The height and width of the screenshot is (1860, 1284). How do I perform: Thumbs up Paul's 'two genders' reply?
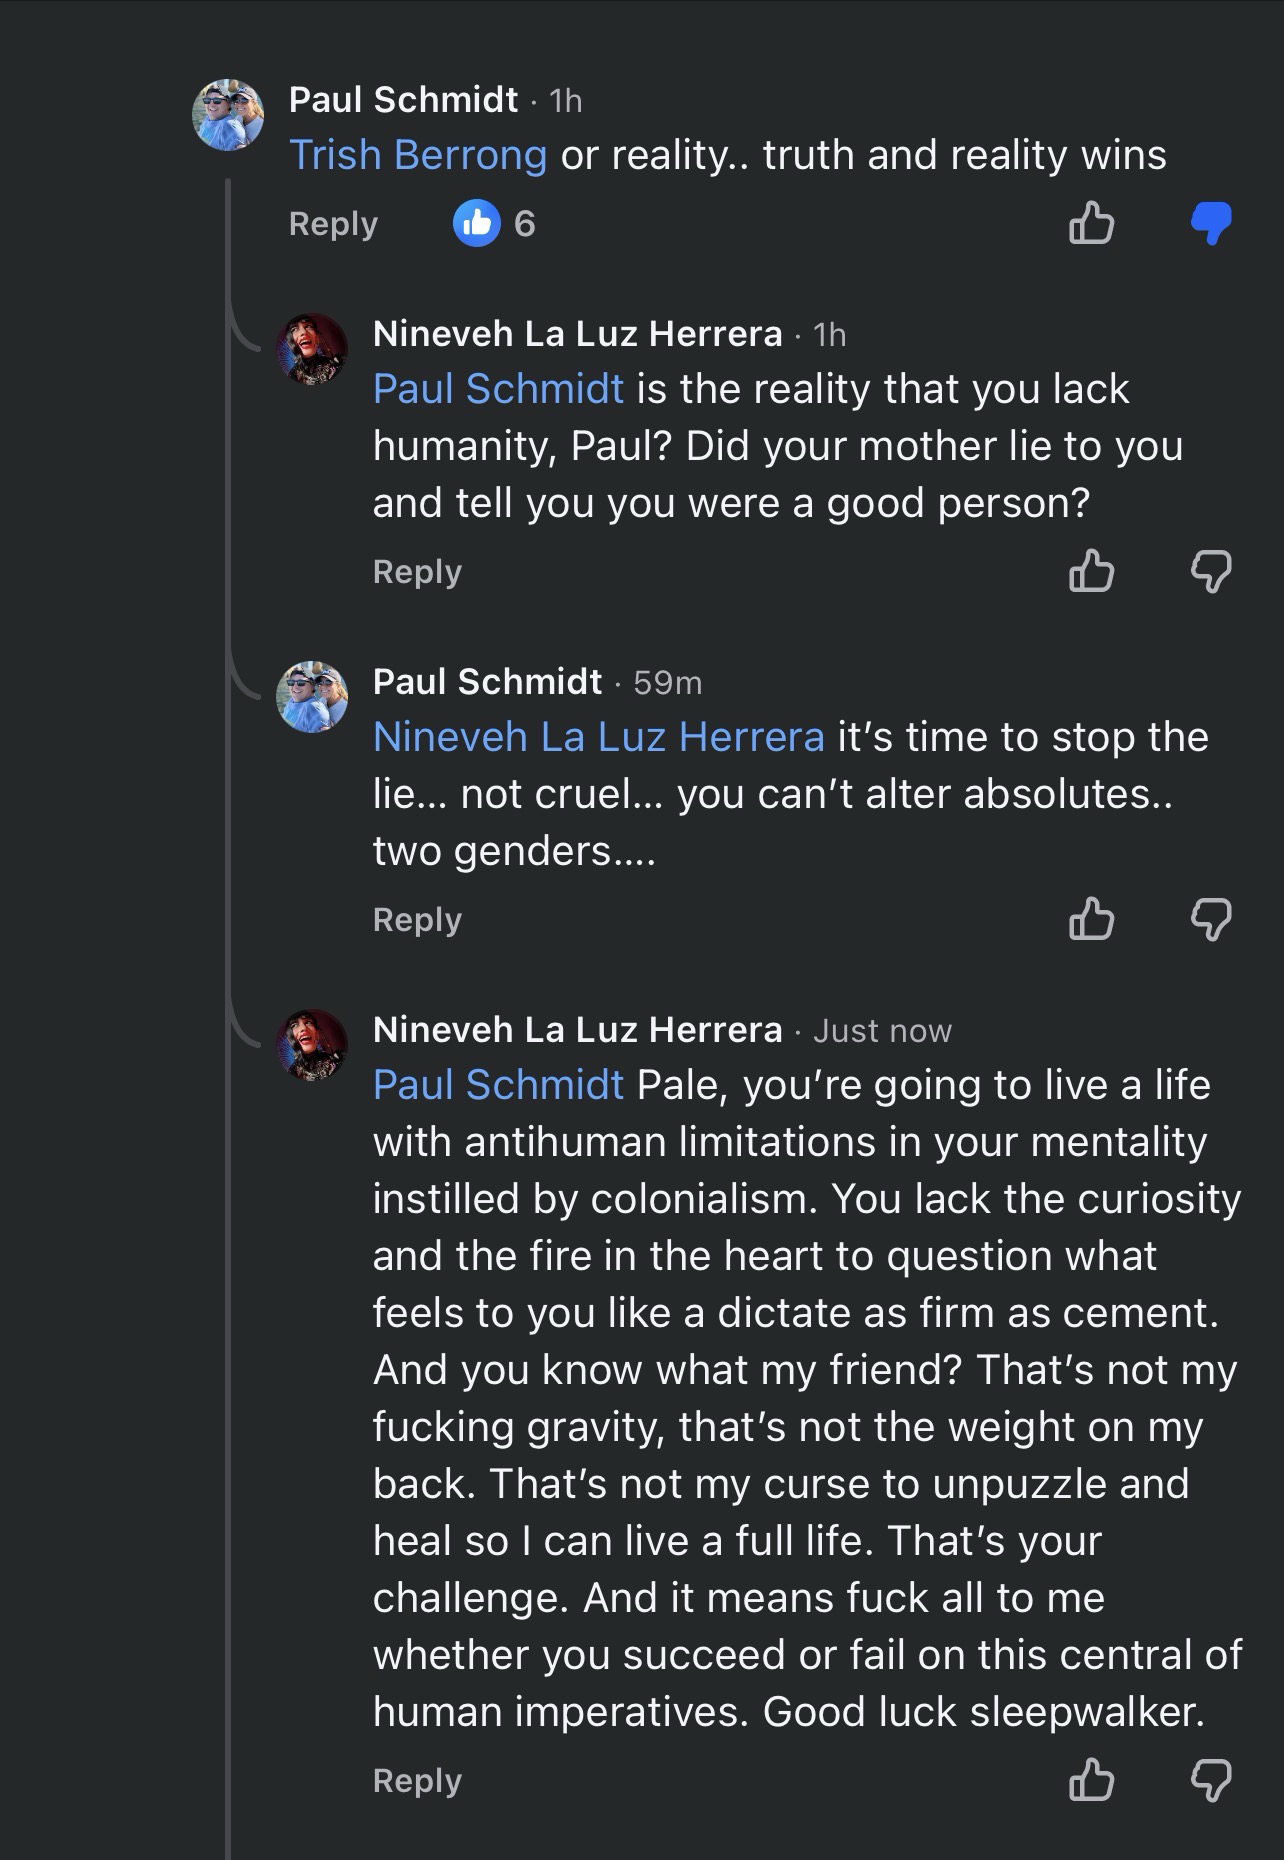[x=1091, y=919]
